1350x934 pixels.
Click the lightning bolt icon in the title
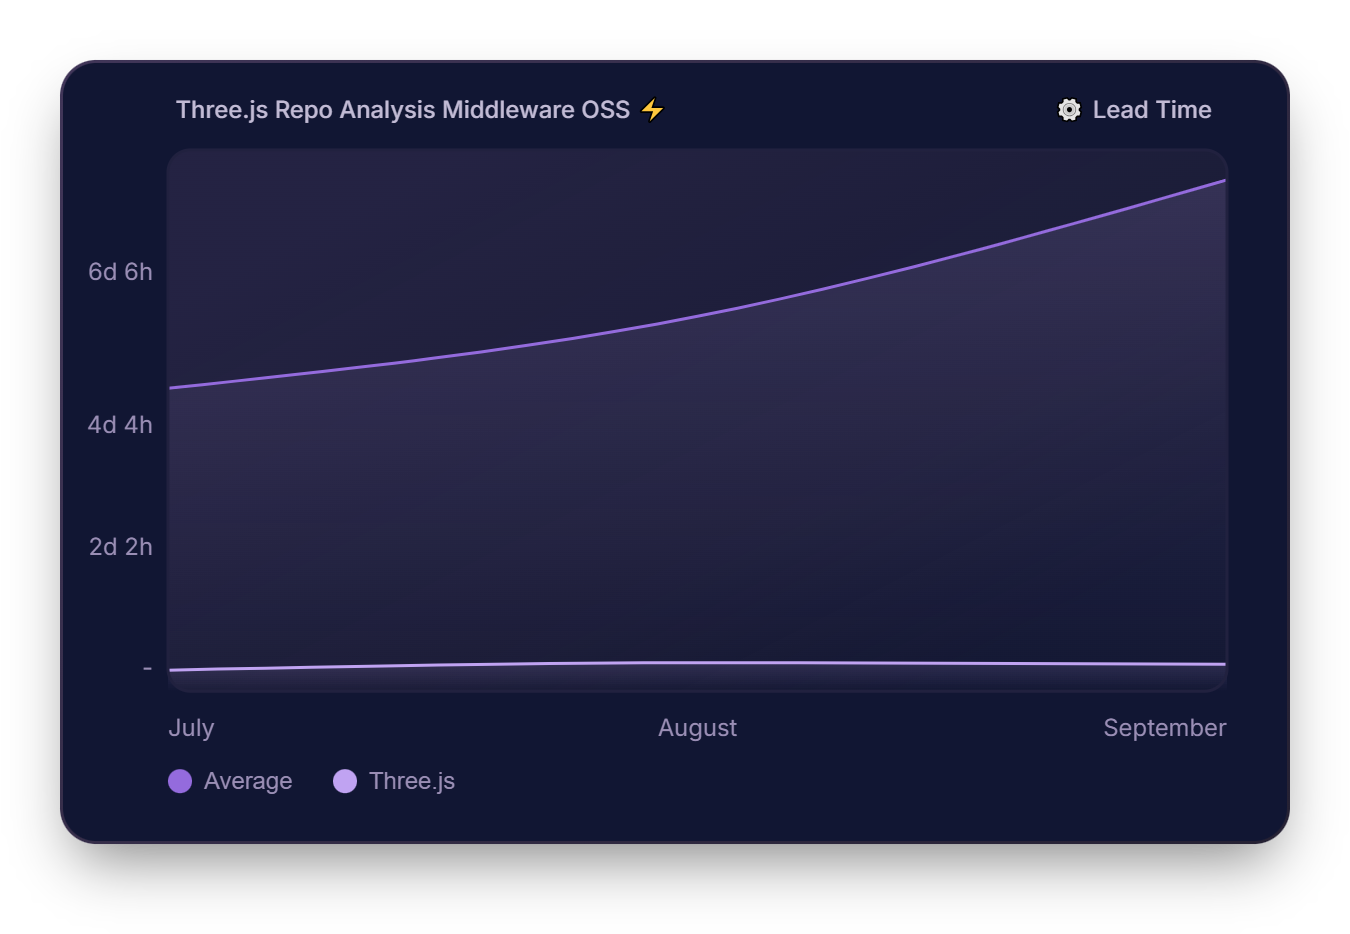pos(652,109)
